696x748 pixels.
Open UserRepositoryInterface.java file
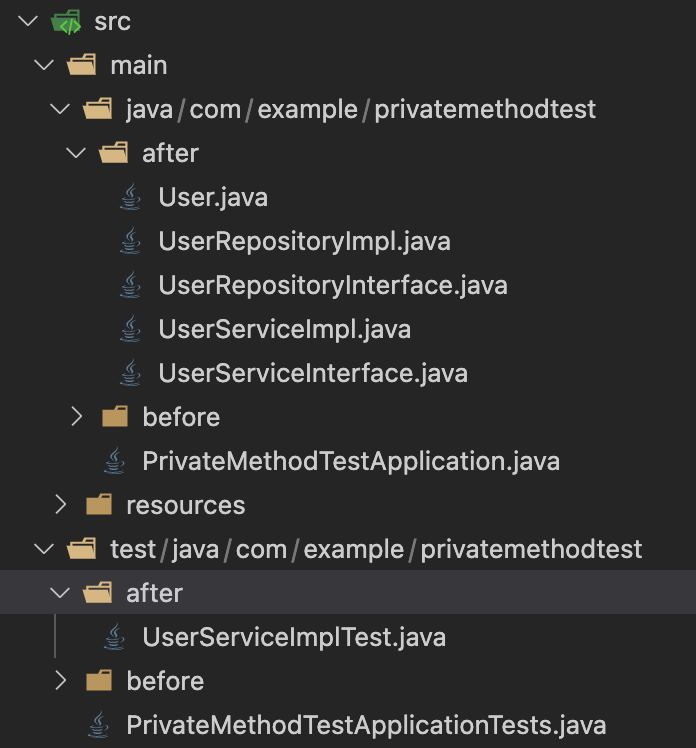click(x=332, y=285)
